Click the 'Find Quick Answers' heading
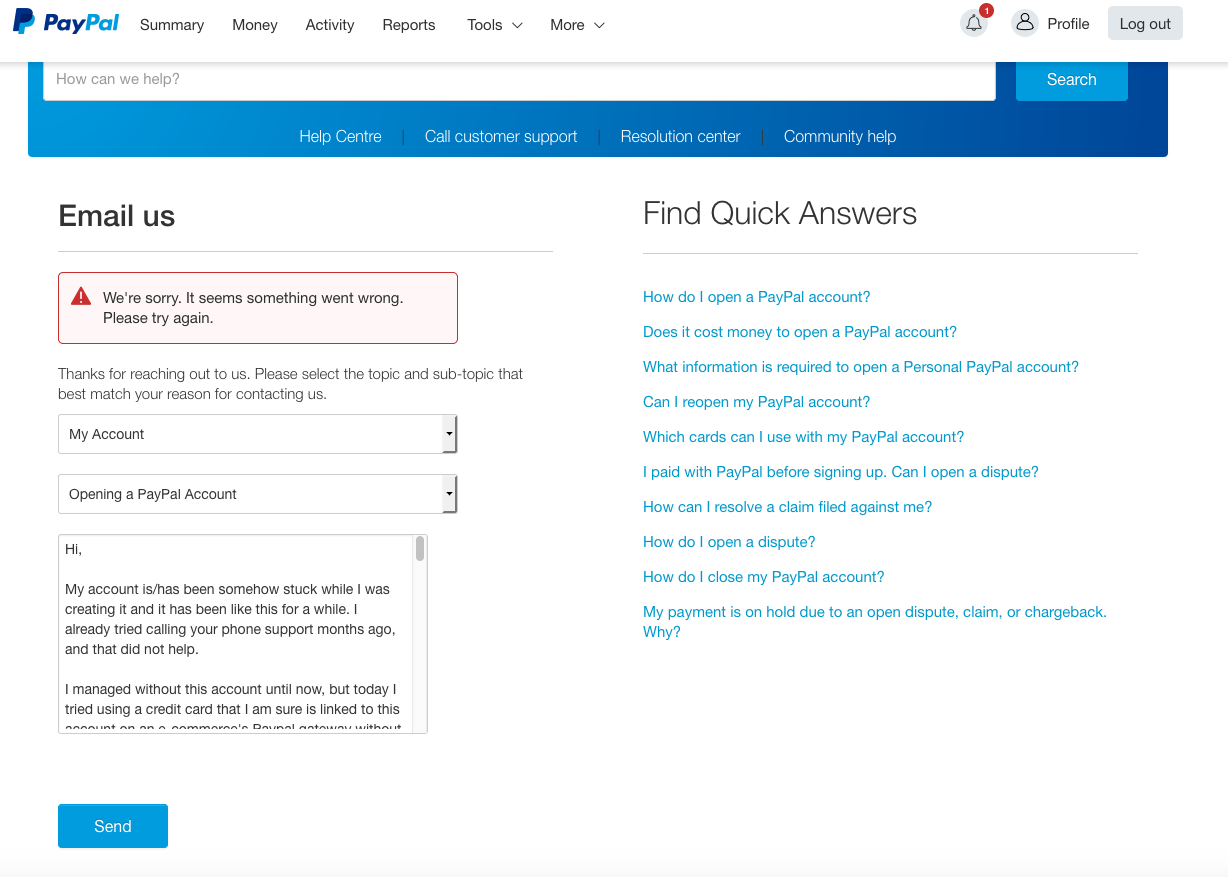1228x877 pixels. tap(780, 213)
